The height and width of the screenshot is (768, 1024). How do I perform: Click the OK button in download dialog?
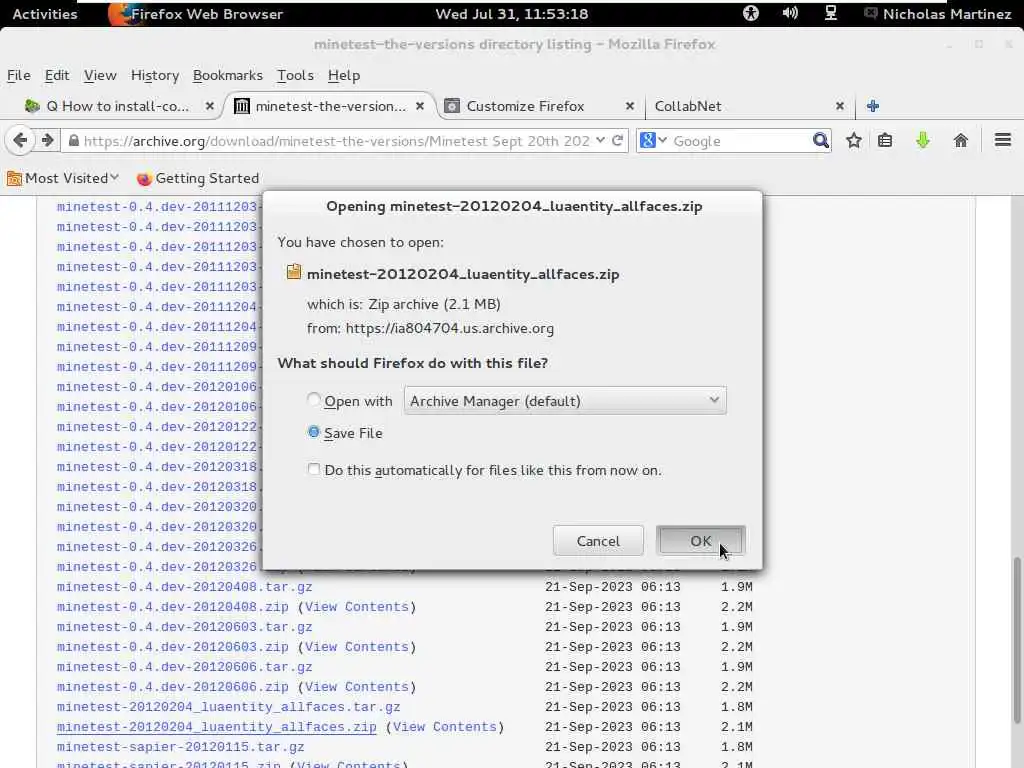[701, 541]
